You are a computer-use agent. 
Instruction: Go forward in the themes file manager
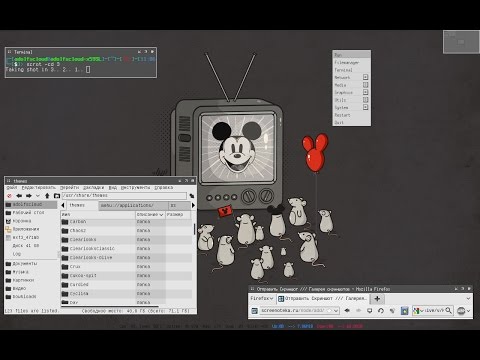pyautogui.click(x=29, y=196)
